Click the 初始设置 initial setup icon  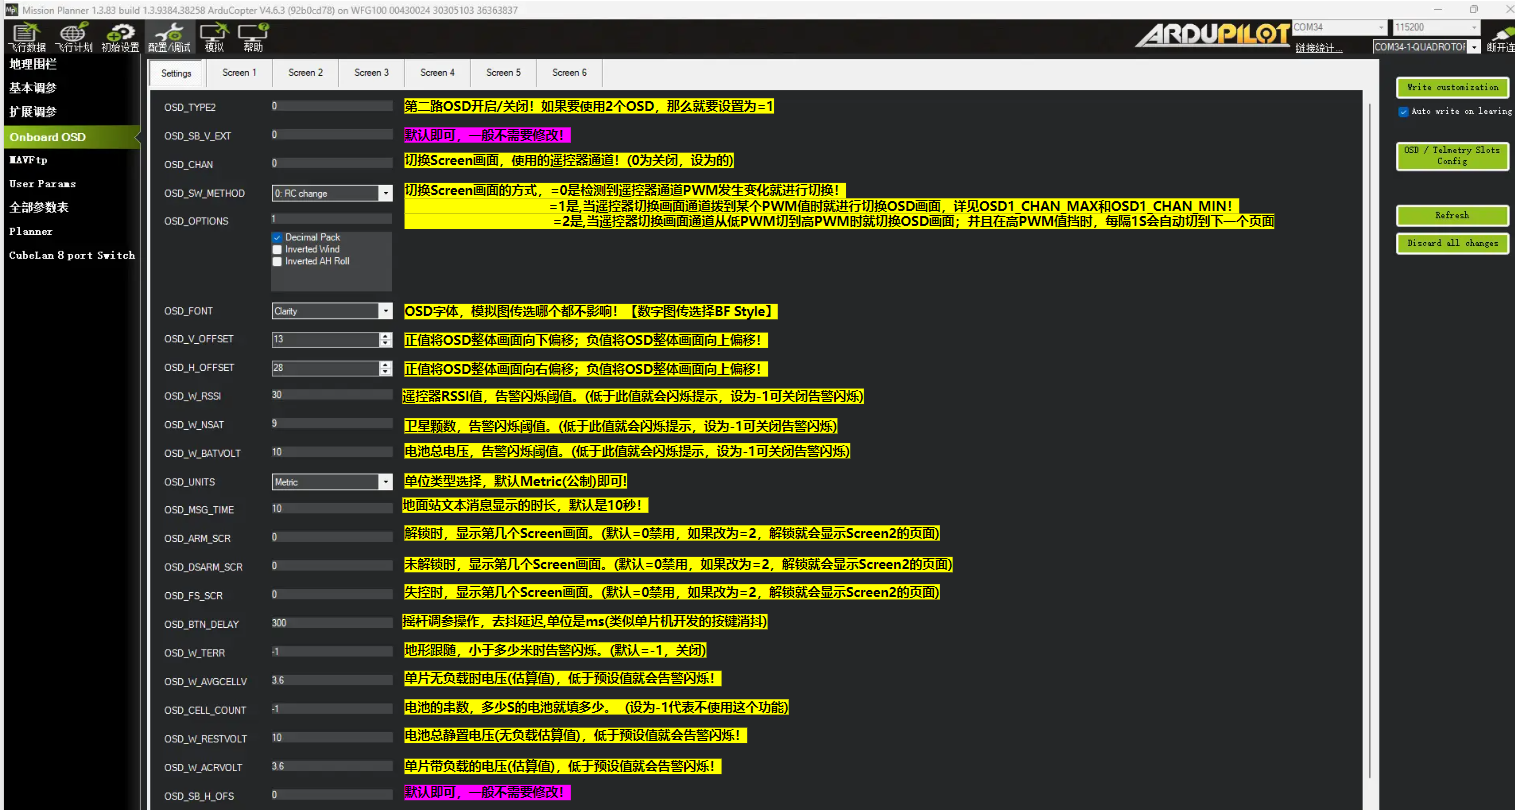click(x=120, y=38)
